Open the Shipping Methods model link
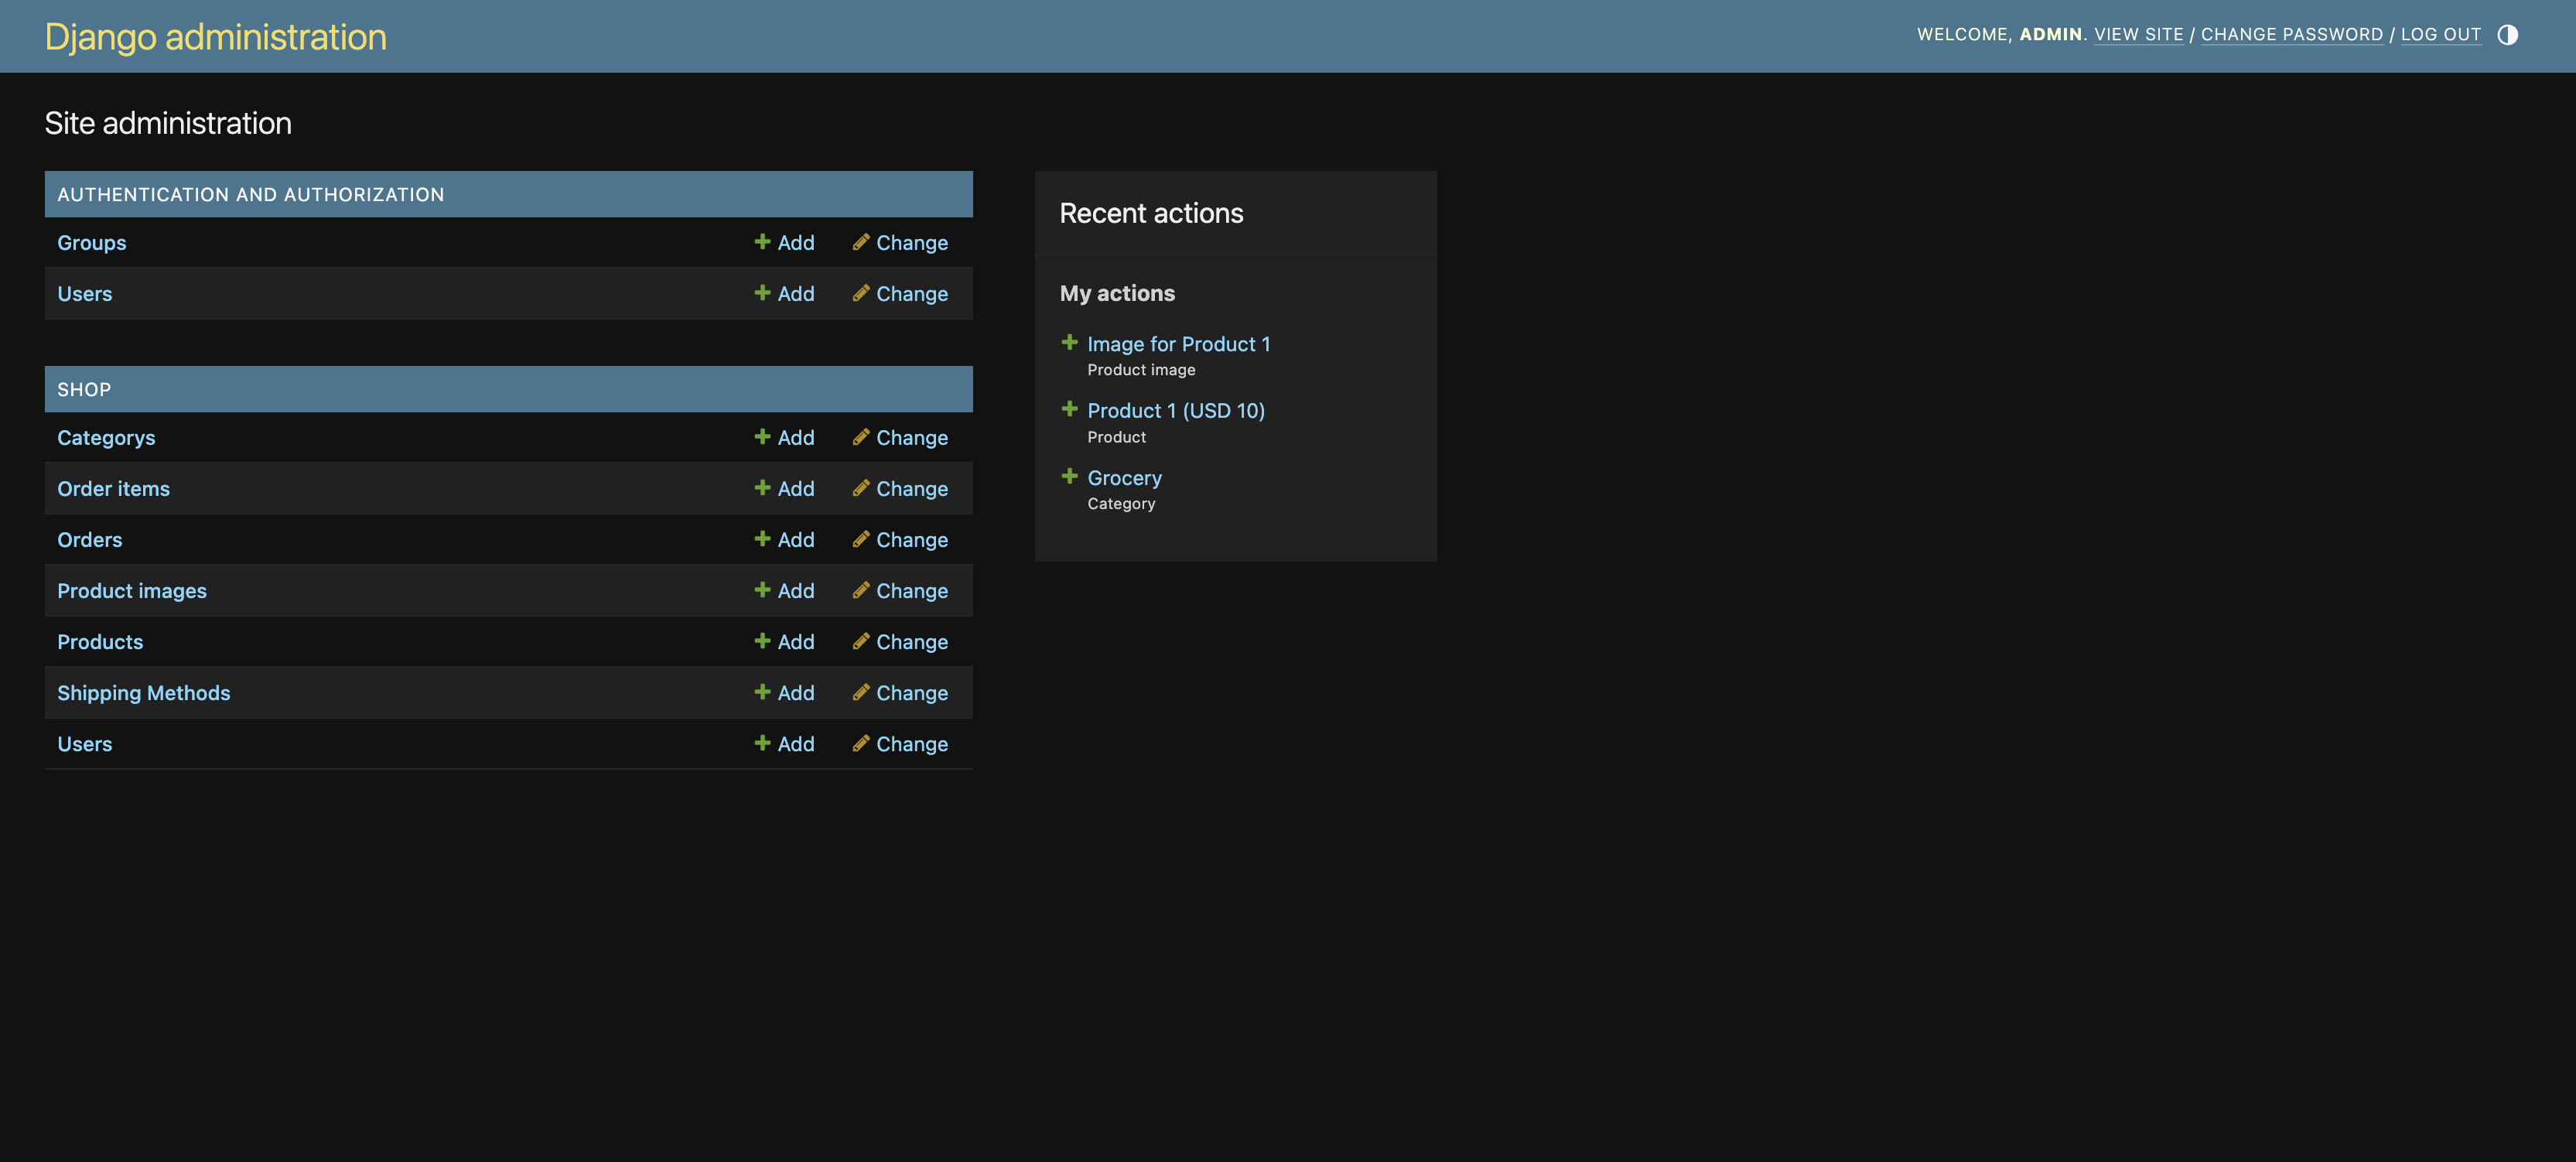The height and width of the screenshot is (1162, 2576). click(143, 693)
